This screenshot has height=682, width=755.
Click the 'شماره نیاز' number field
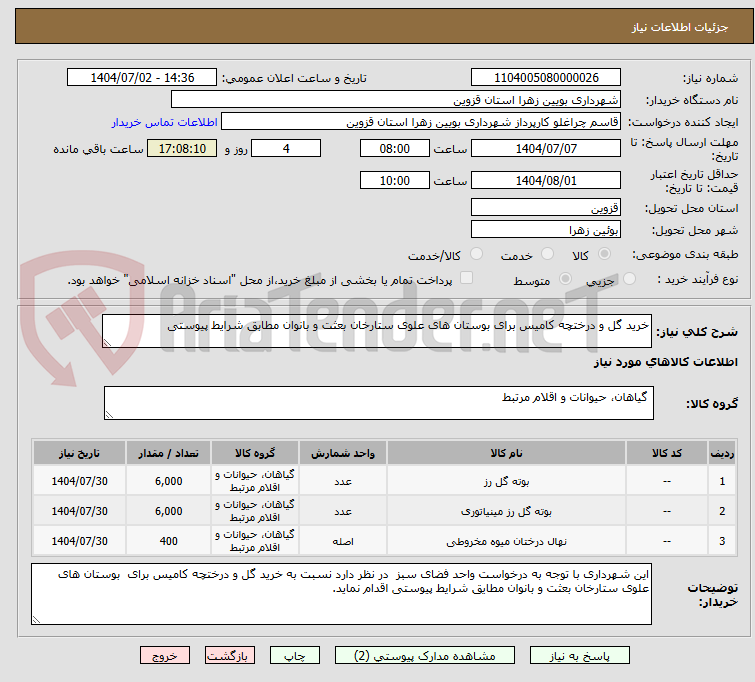(x=545, y=78)
